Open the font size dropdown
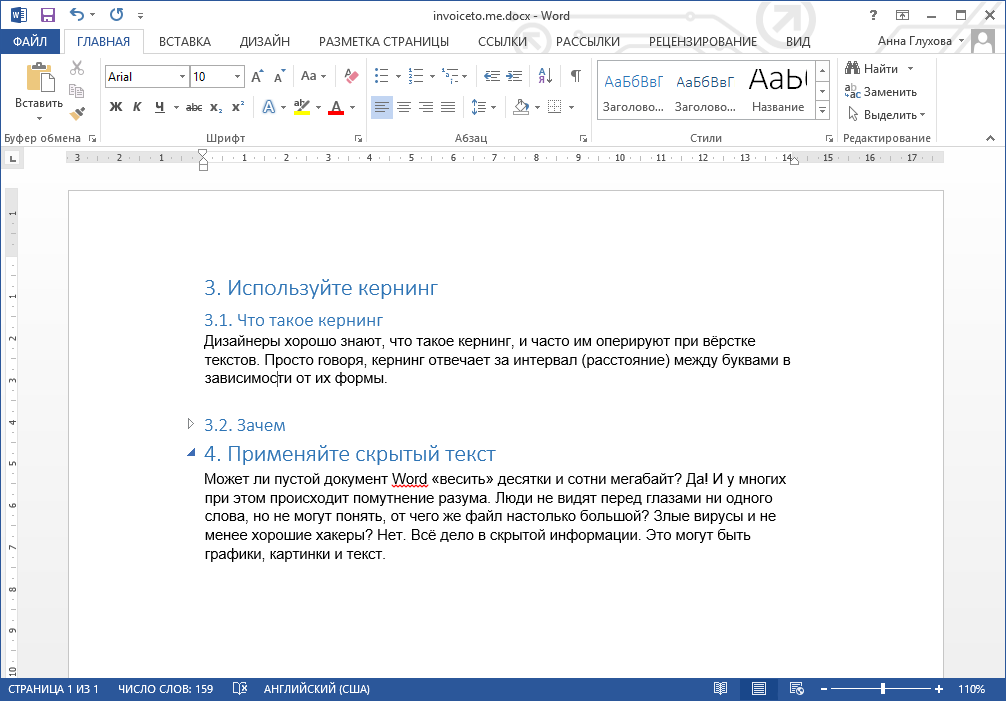This screenshot has height=701, width=1006. (236, 76)
